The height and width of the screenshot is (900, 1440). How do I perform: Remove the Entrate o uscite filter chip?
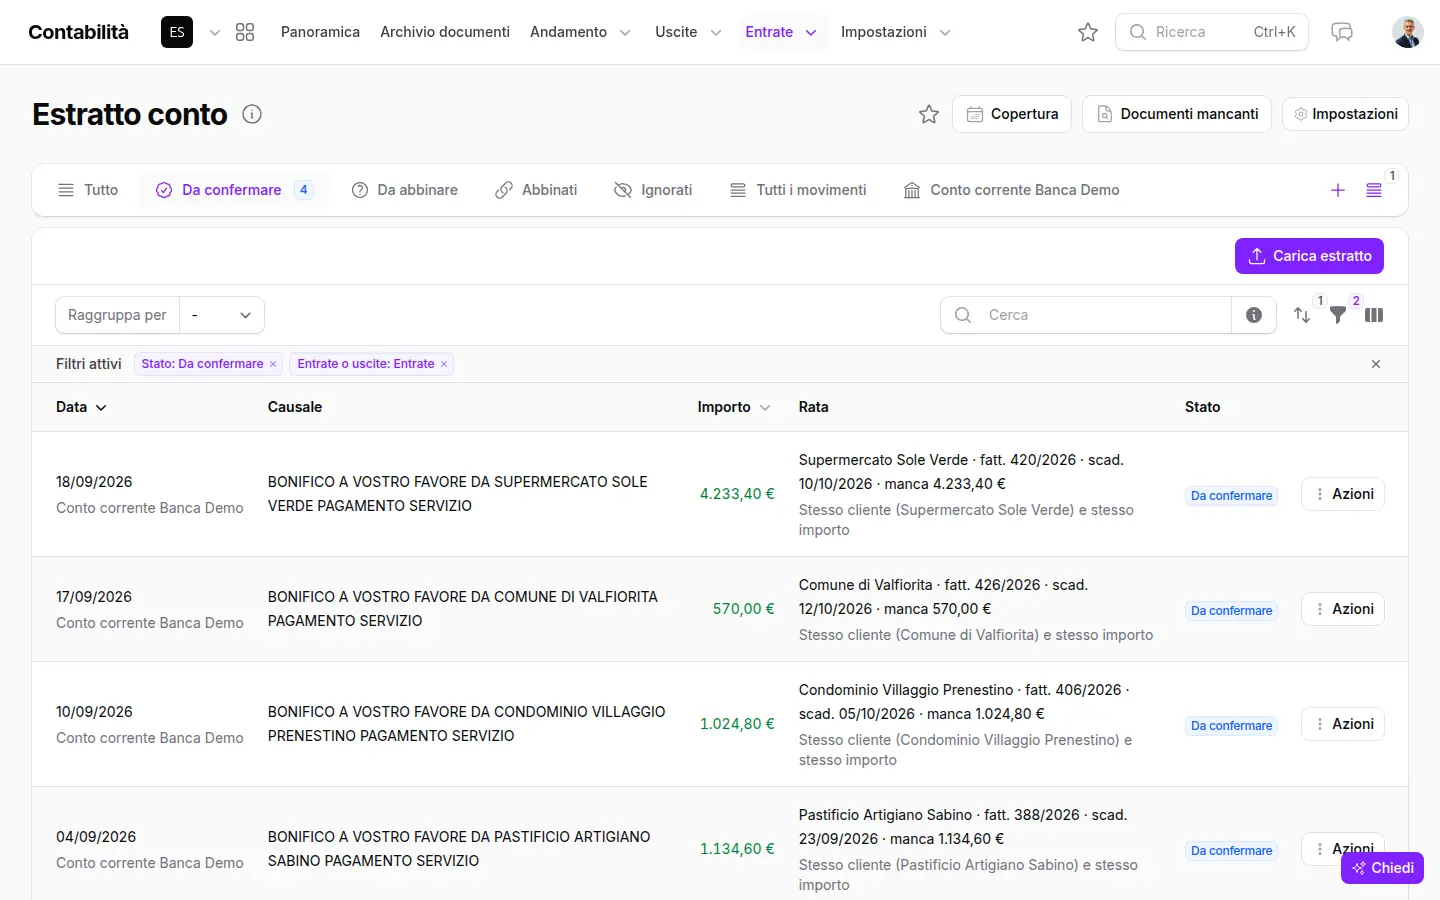444,364
